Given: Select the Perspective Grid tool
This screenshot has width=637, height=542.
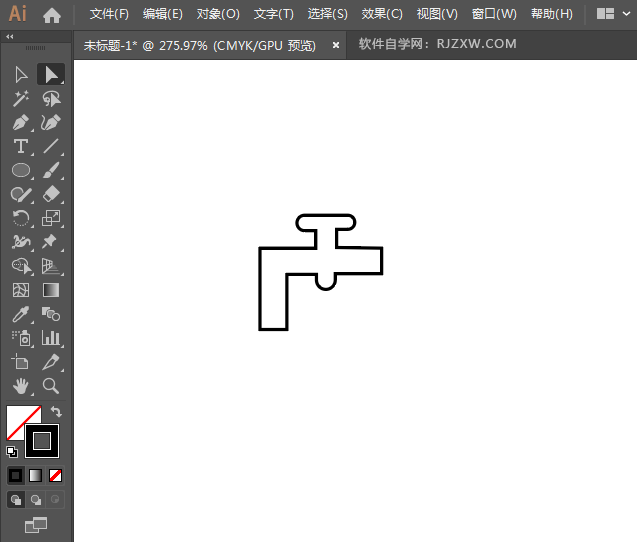Looking at the screenshot, I should coord(51,266).
